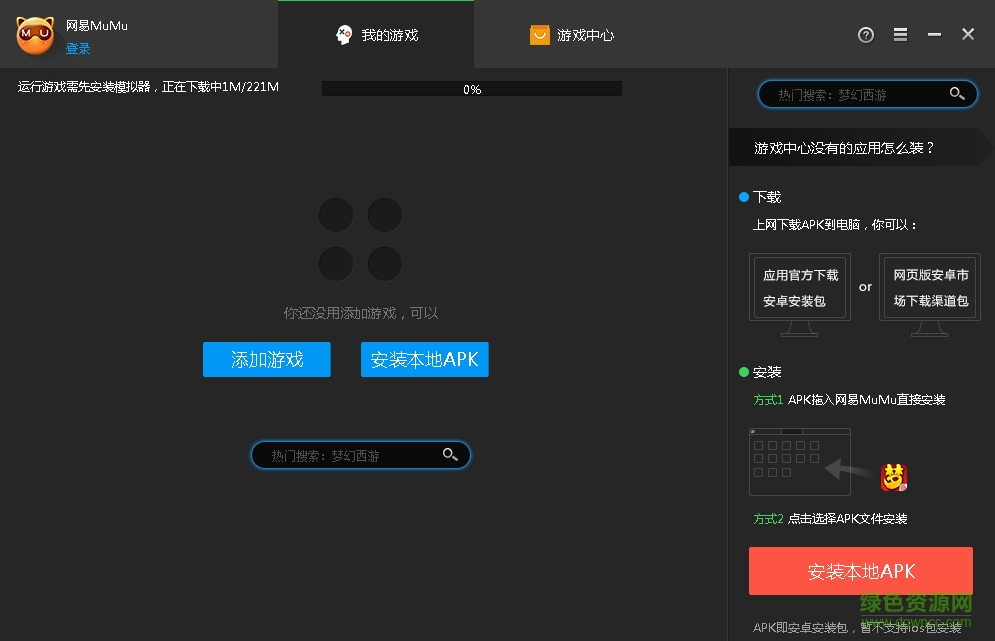The height and width of the screenshot is (641, 995).
Task: Click the blue 安装本地APK button
Action: pos(424,360)
